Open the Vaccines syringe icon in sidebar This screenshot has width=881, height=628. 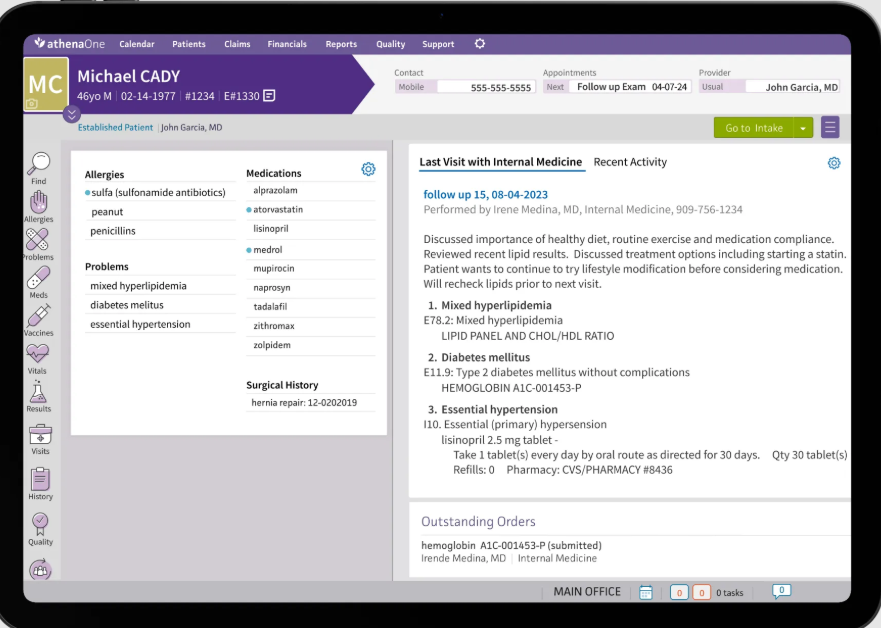pyautogui.click(x=38, y=316)
